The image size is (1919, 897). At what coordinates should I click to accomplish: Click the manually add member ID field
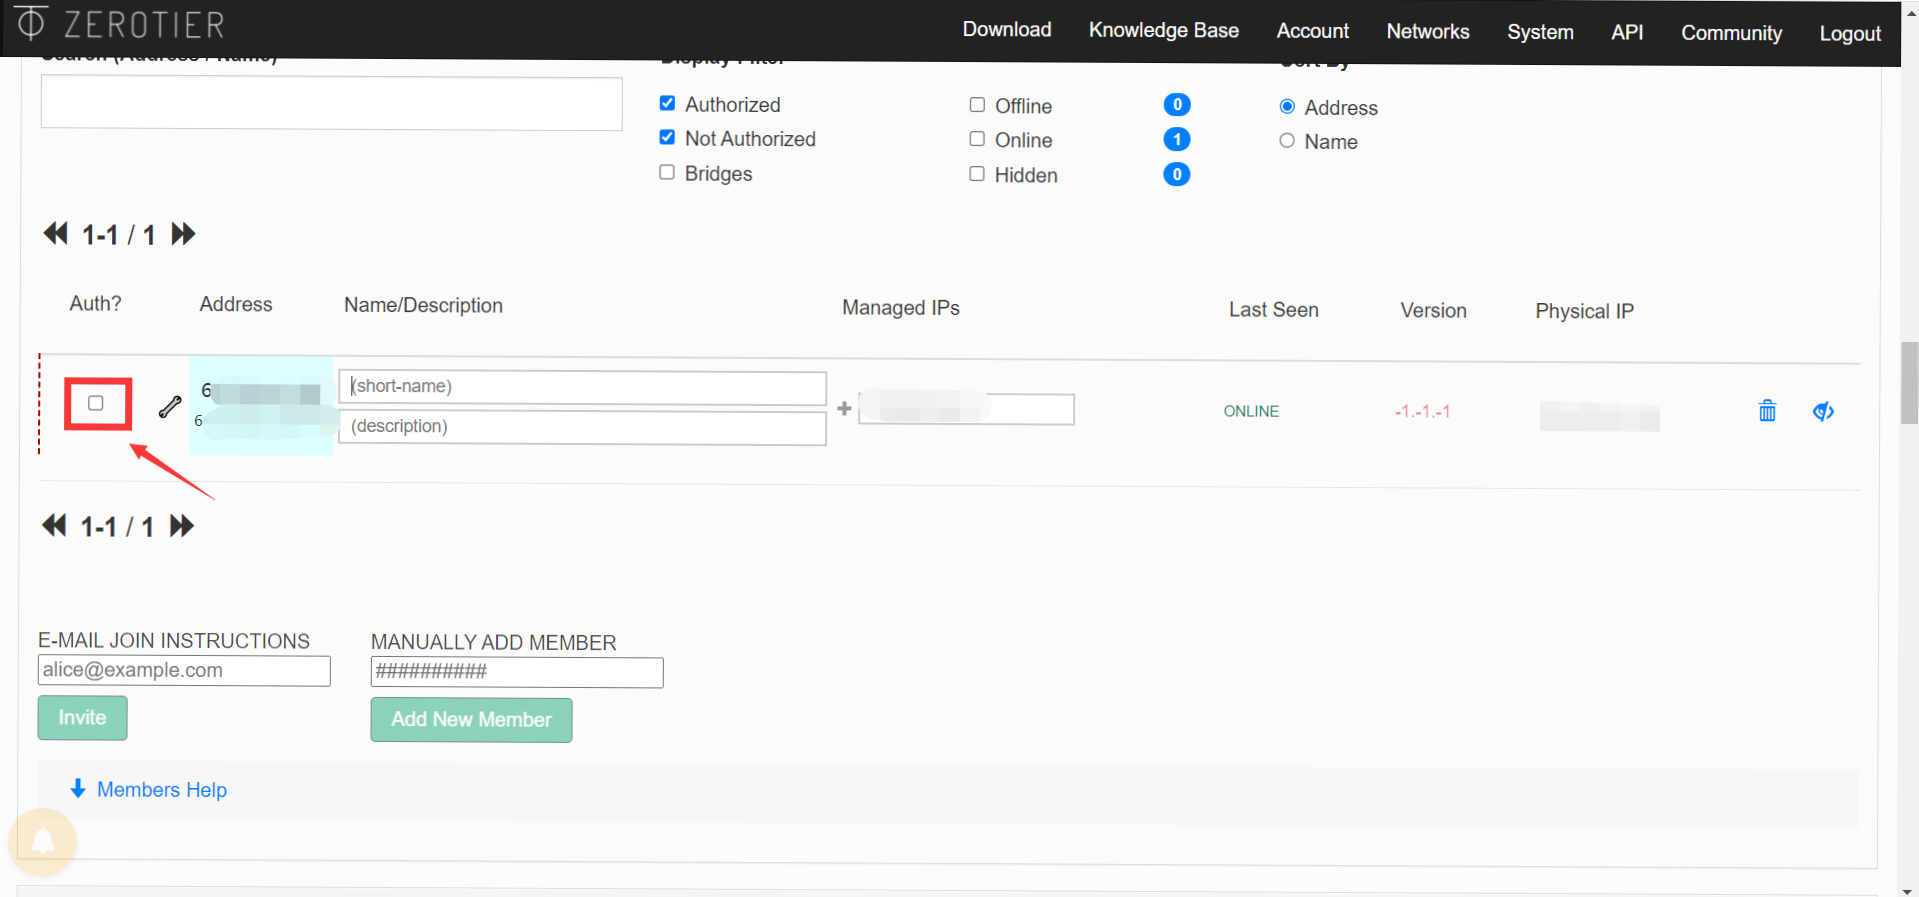pos(517,673)
